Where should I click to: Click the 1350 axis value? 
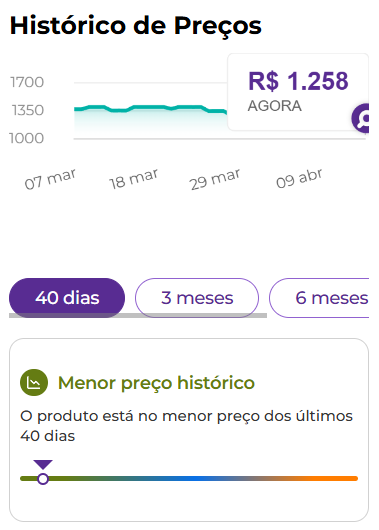point(28,110)
